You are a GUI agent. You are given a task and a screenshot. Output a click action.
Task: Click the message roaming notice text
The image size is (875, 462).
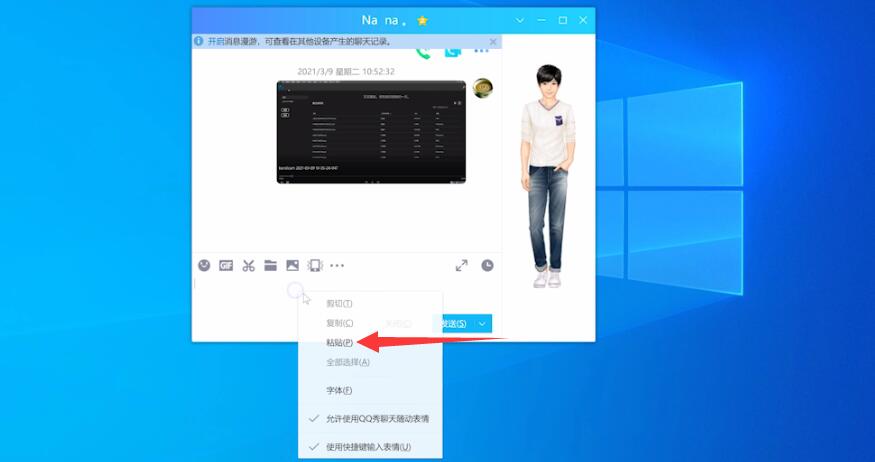coord(300,41)
